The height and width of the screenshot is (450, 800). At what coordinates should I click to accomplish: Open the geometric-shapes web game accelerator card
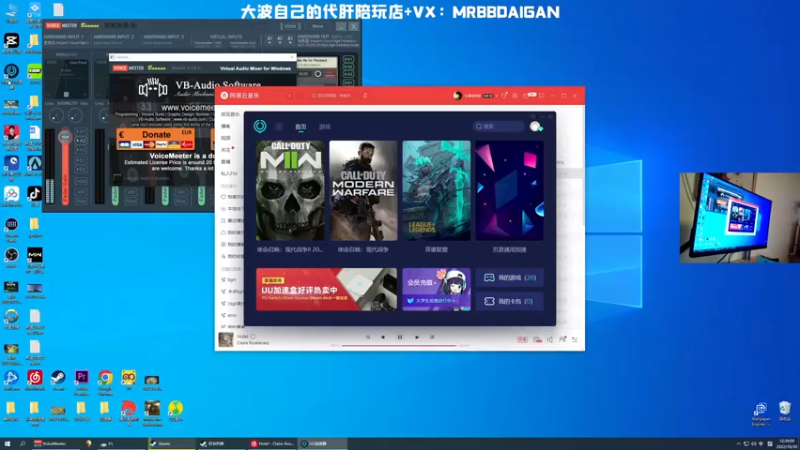509,190
